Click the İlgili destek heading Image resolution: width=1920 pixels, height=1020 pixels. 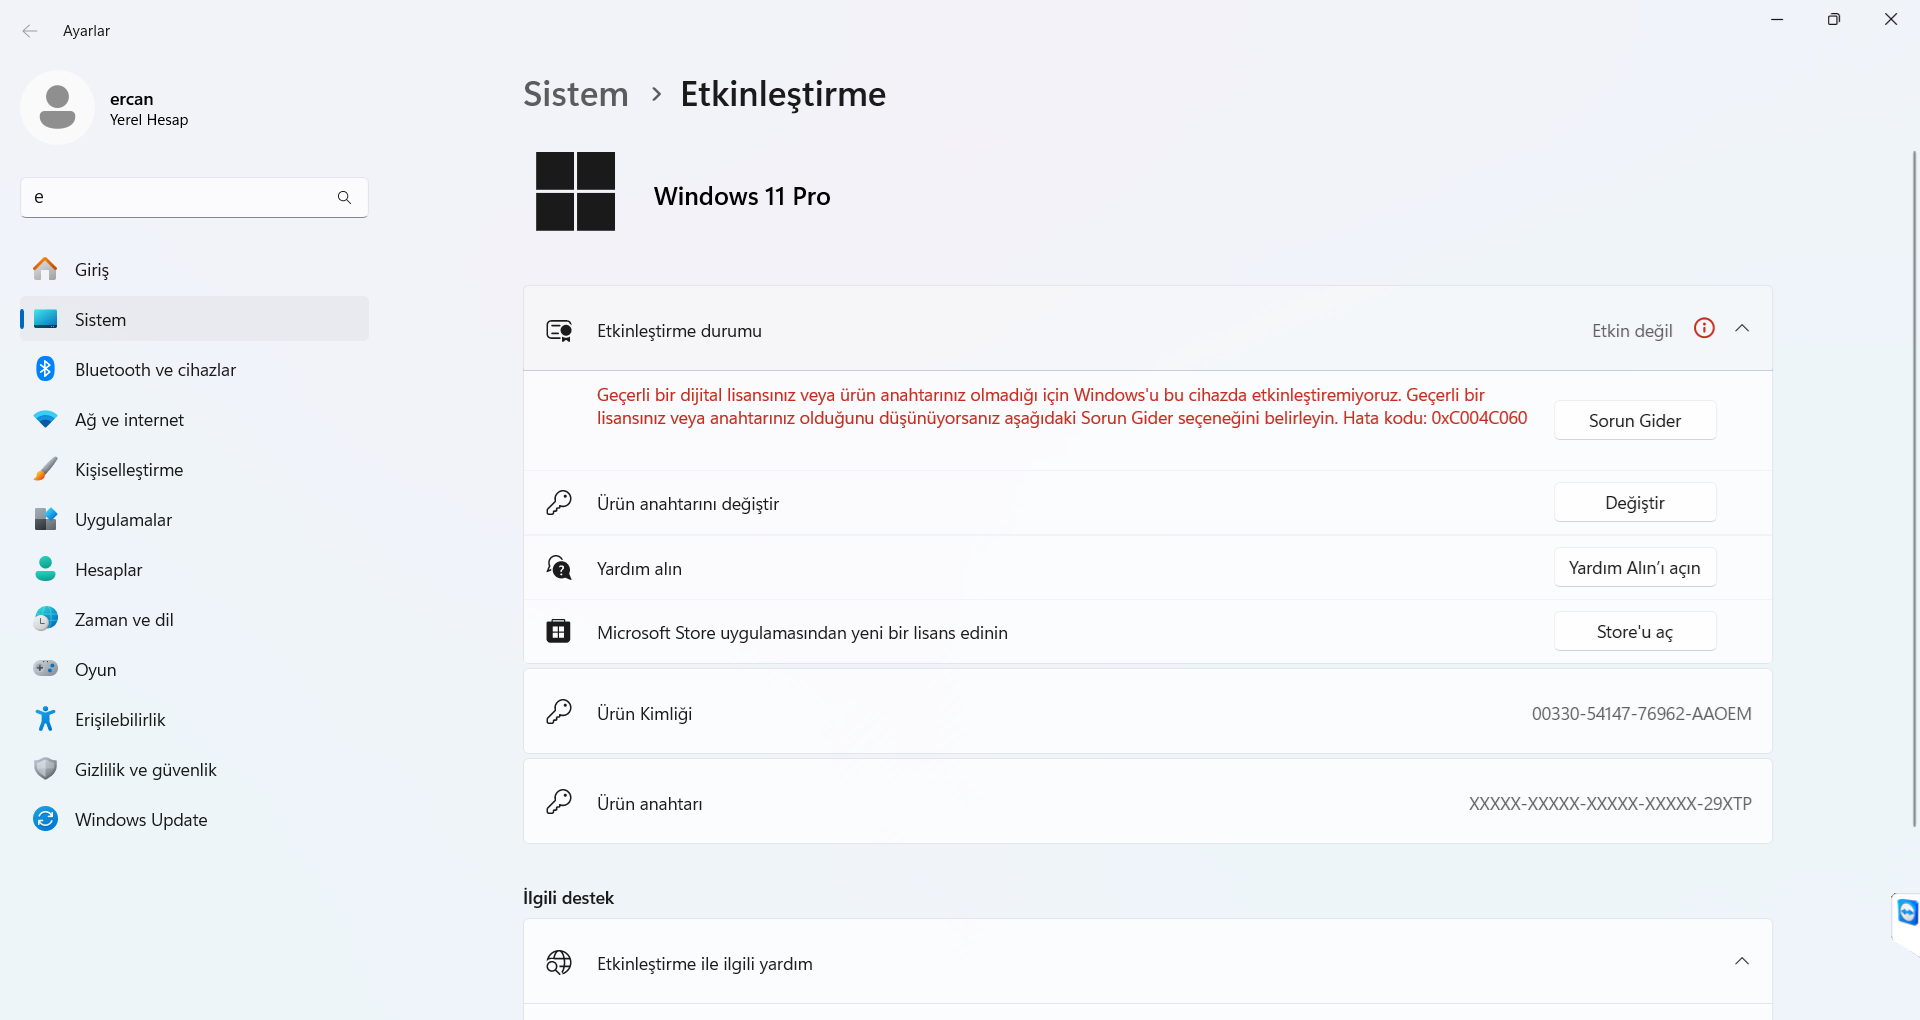tap(568, 897)
